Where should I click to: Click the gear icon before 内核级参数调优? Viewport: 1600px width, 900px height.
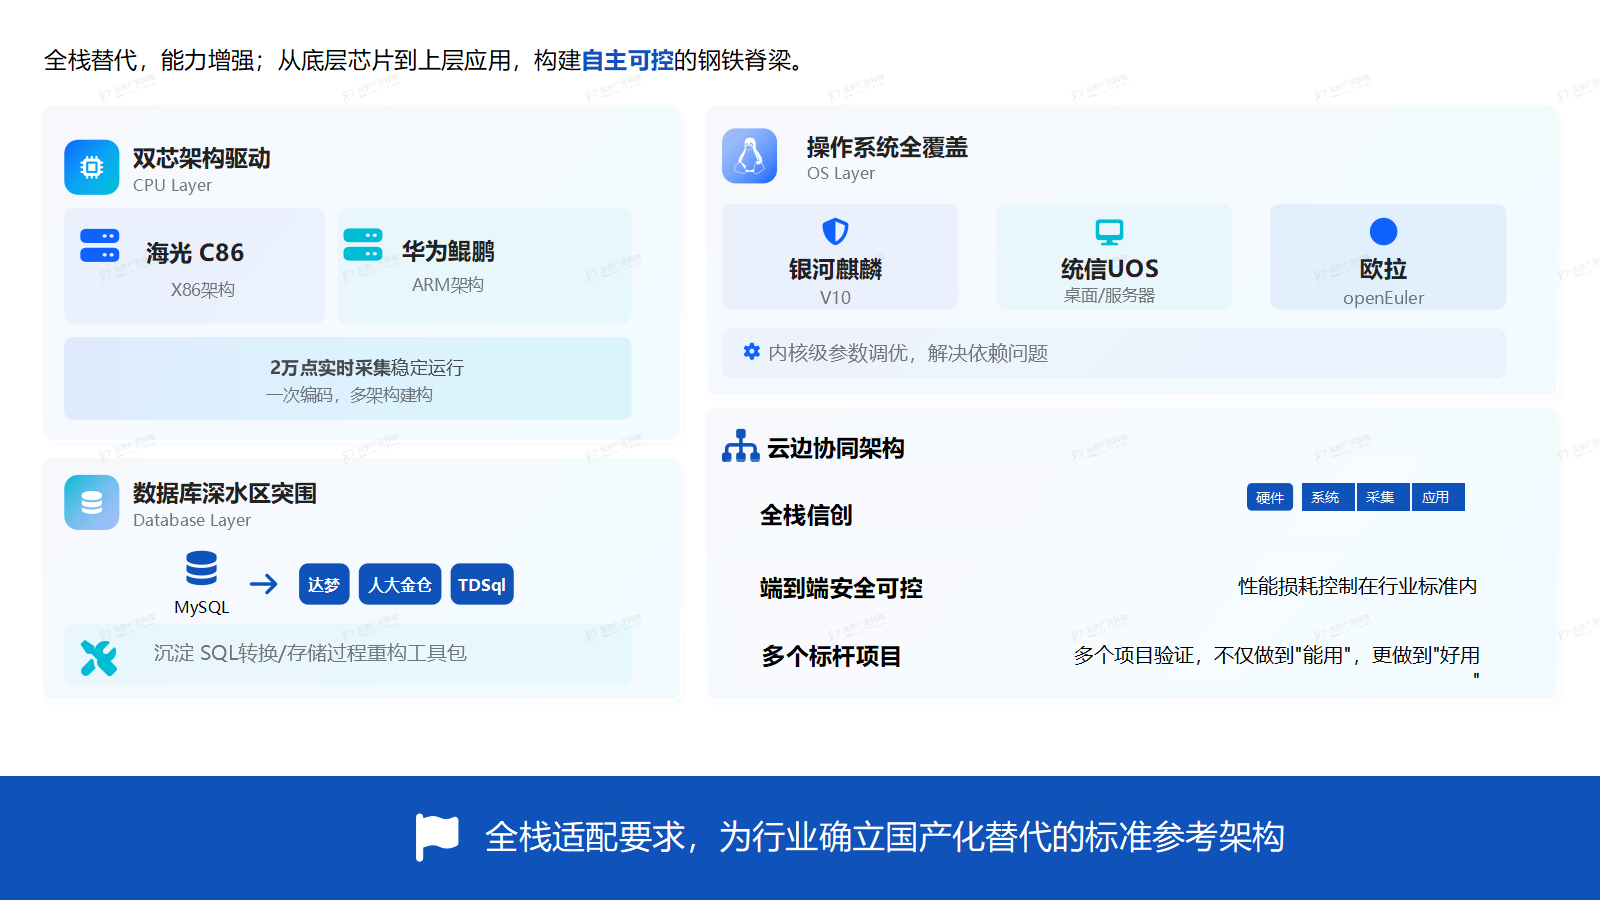click(x=750, y=353)
